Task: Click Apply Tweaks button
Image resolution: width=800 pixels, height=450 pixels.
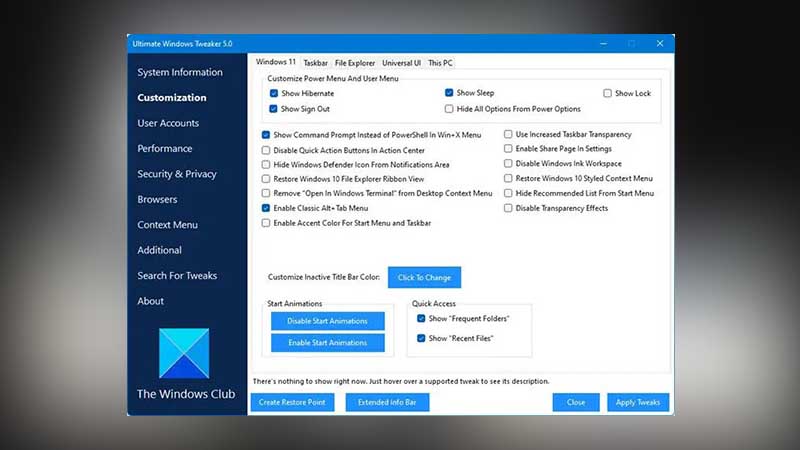Action: coord(638,402)
